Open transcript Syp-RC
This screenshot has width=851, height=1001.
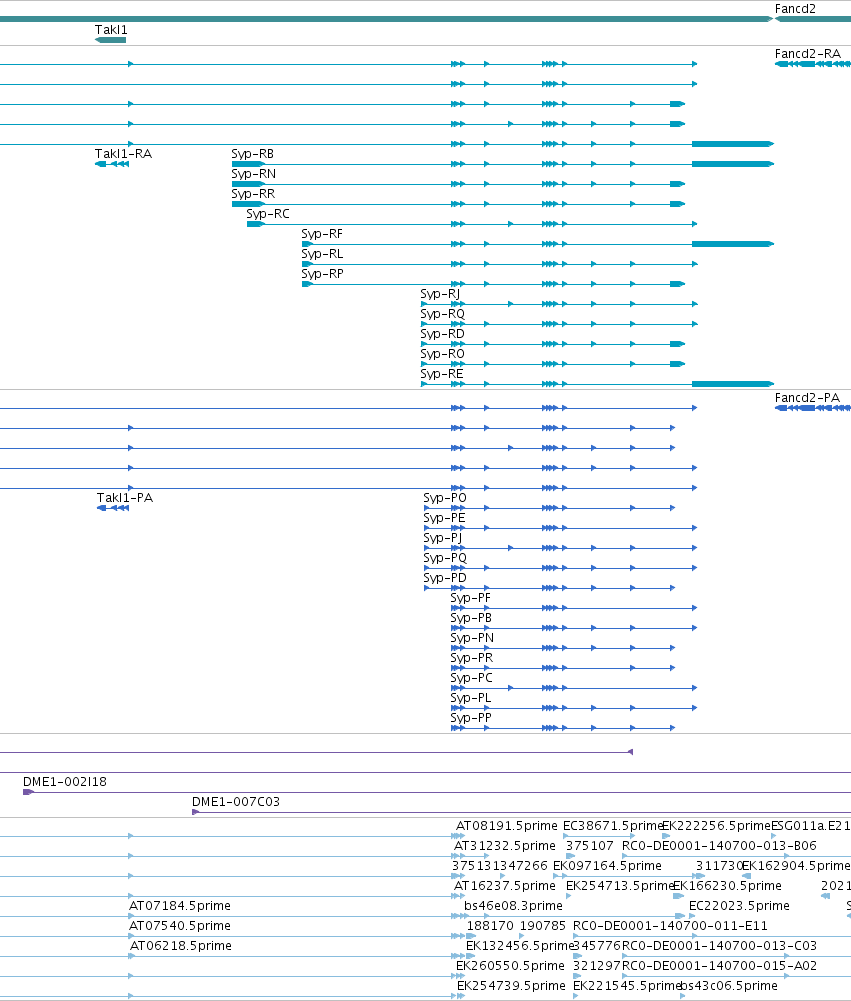[268, 214]
